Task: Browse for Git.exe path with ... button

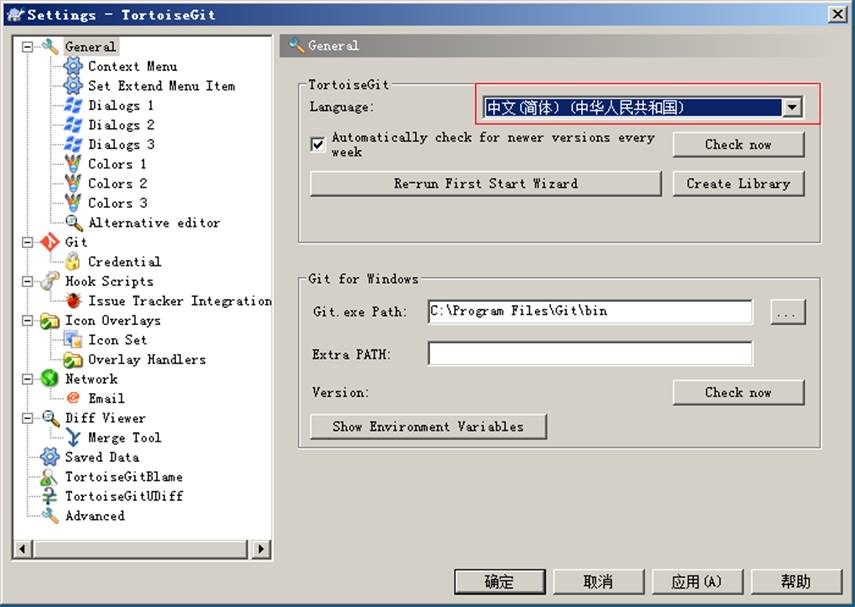Action: pyautogui.click(x=788, y=312)
